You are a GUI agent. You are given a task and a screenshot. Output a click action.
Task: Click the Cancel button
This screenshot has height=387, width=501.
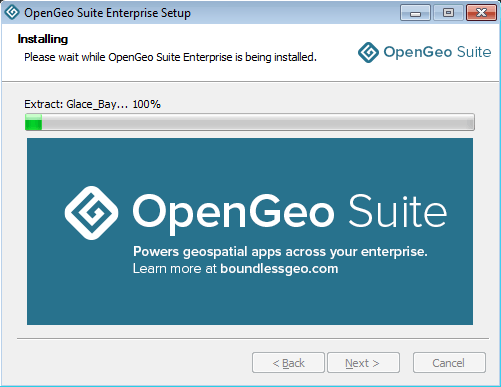pyautogui.click(x=449, y=363)
